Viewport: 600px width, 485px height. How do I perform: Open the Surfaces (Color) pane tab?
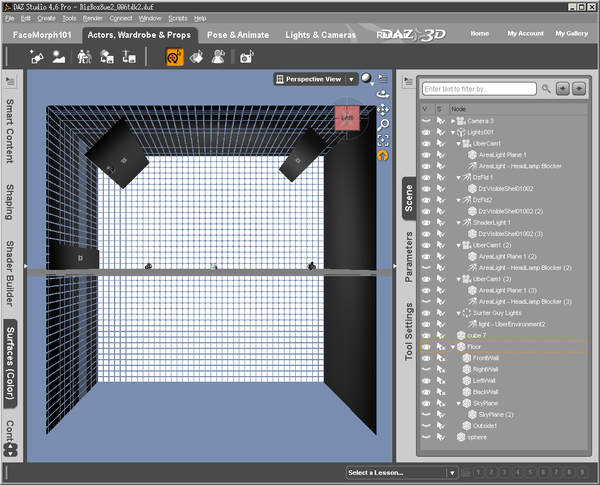pyautogui.click(x=10, y=363)
